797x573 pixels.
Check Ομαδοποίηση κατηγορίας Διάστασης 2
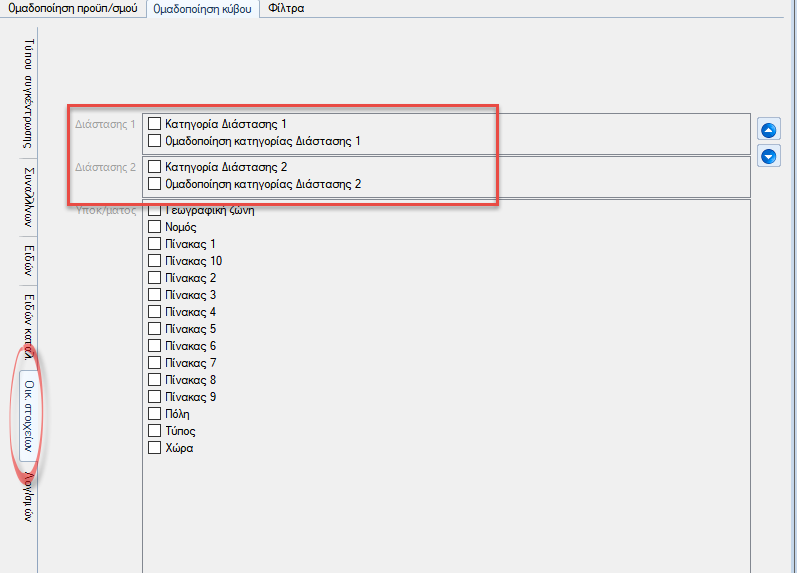coord(155,184)
